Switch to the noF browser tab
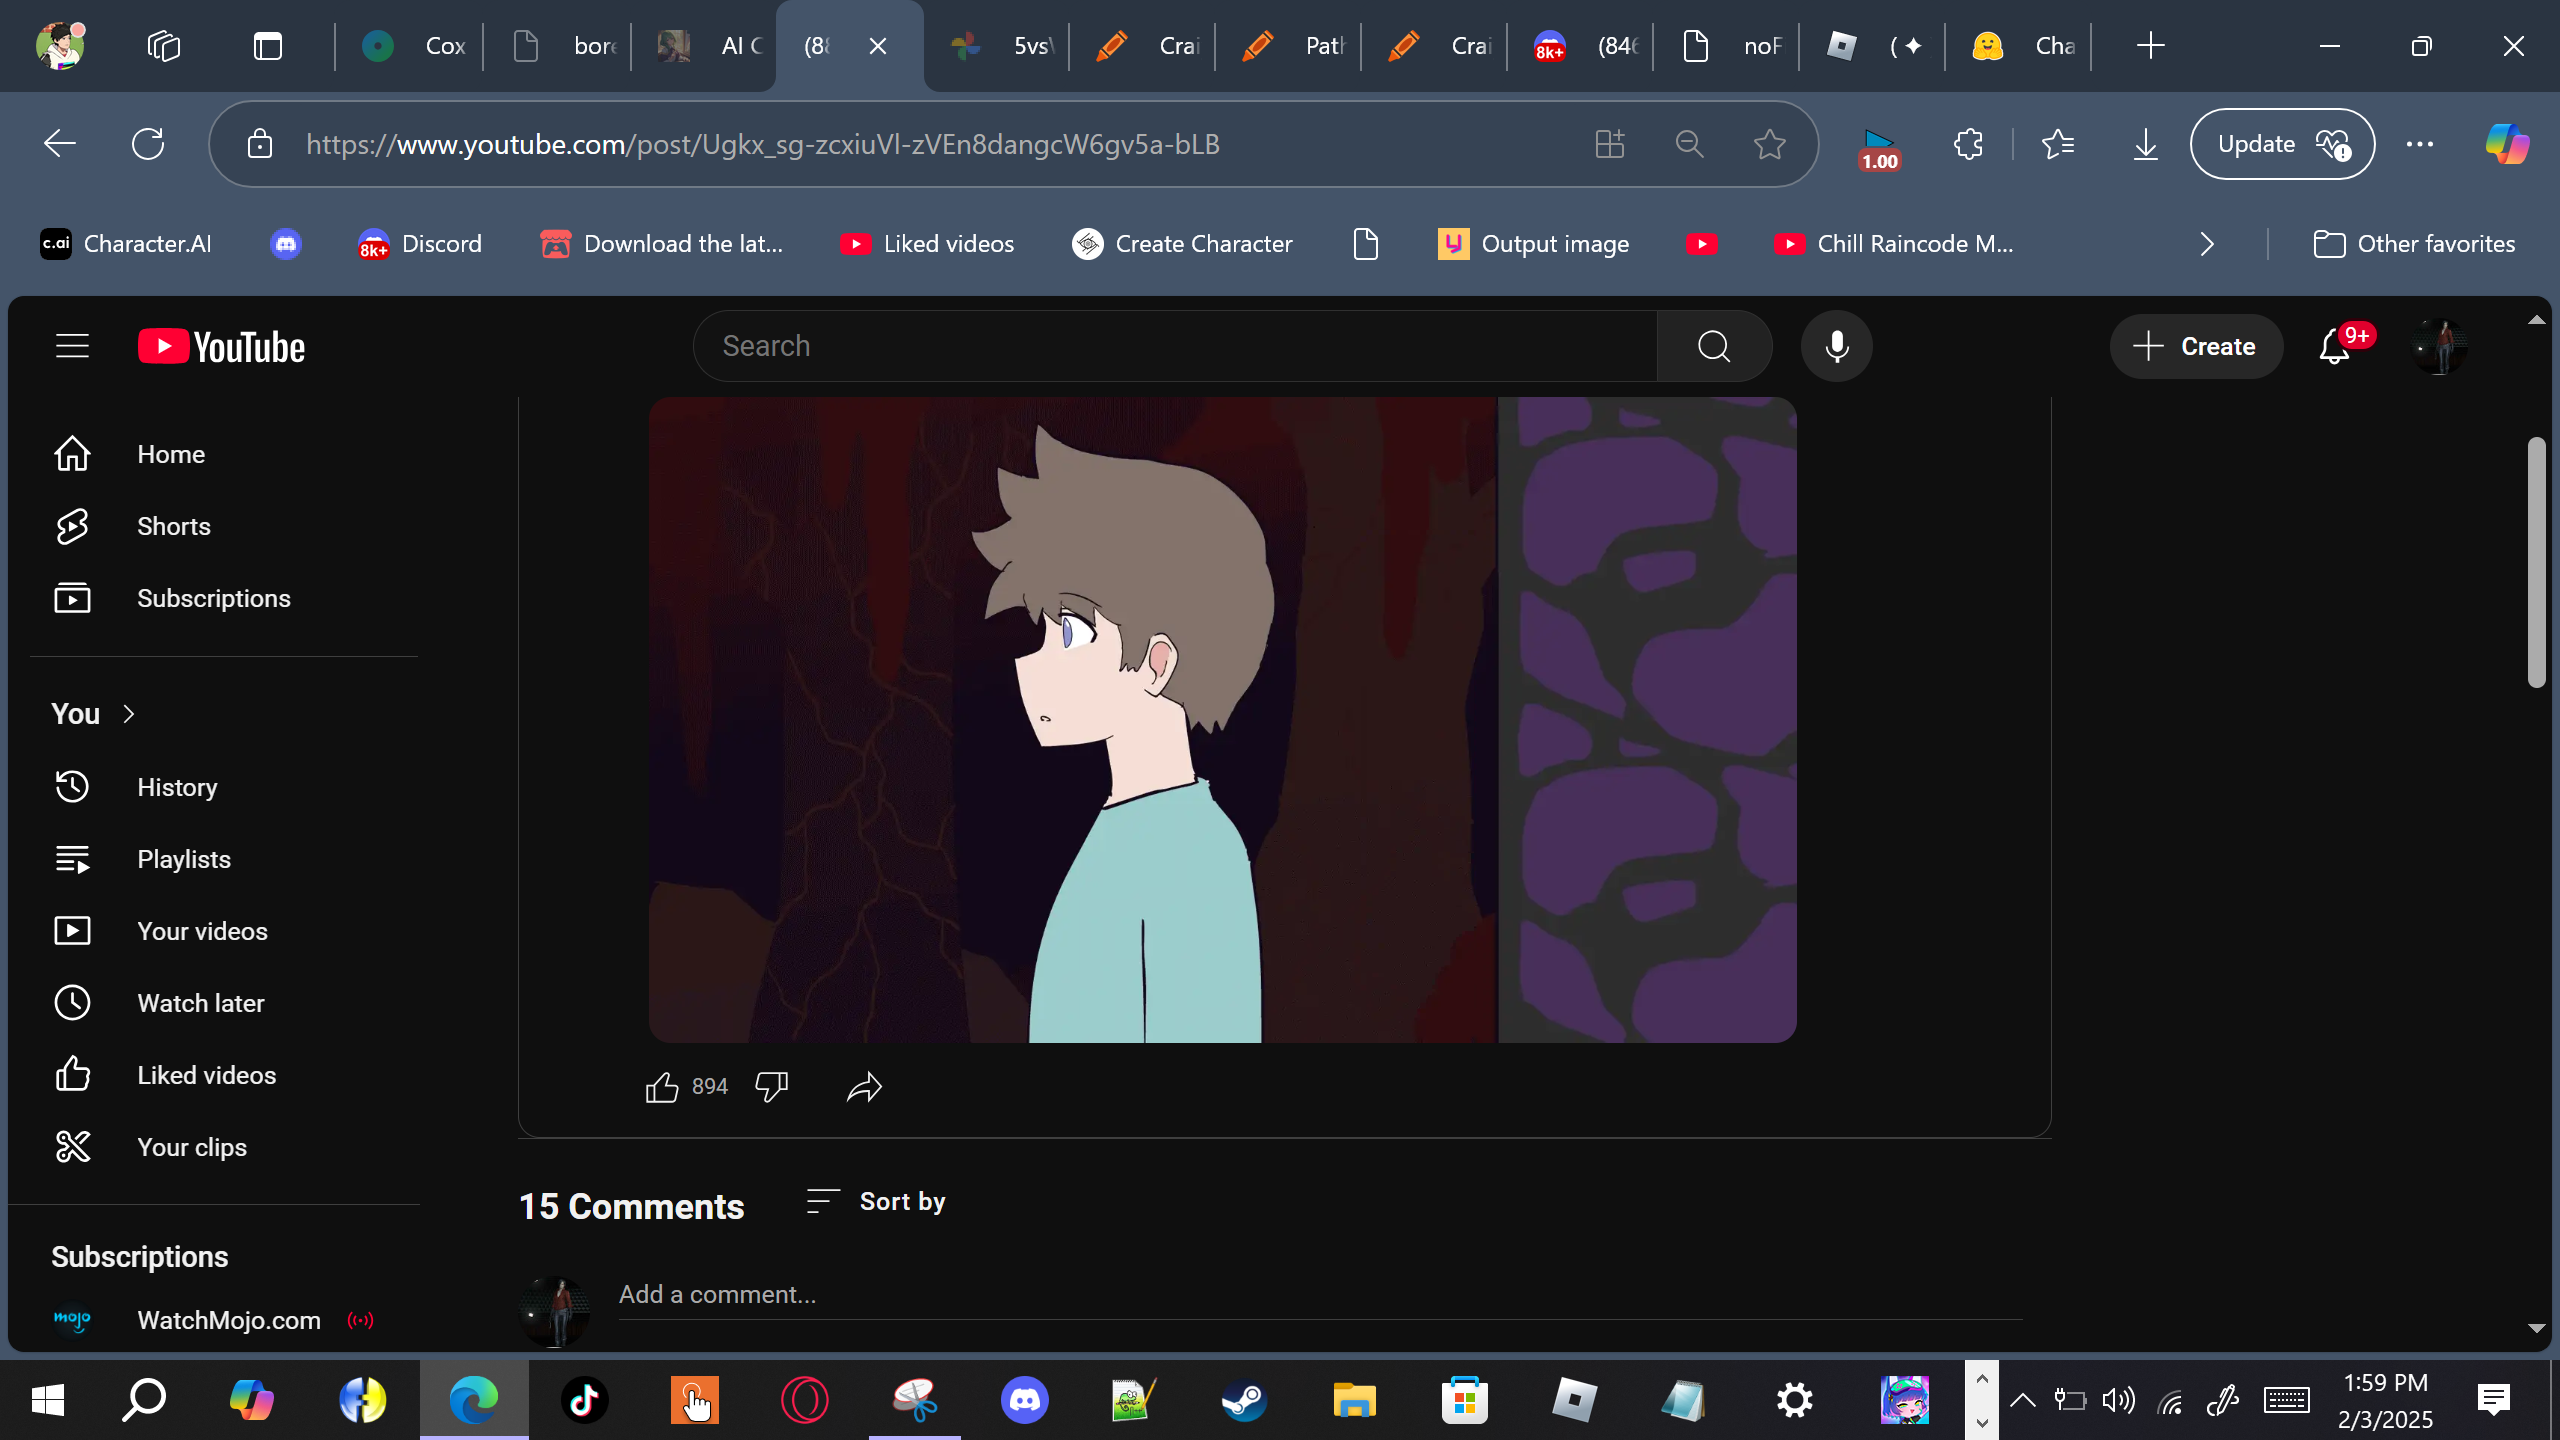2560x1440 pixels. click(1730, 46)
